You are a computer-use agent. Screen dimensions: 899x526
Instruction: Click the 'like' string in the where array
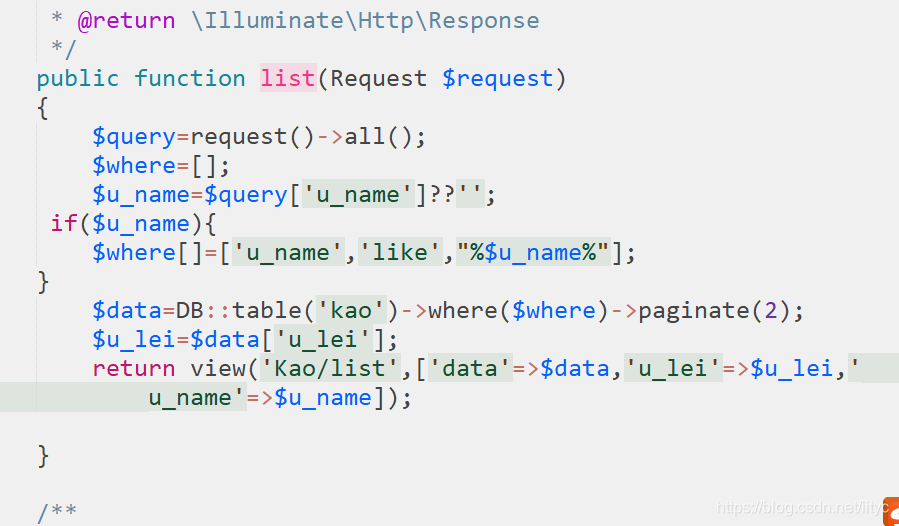[x=401, y=252]
